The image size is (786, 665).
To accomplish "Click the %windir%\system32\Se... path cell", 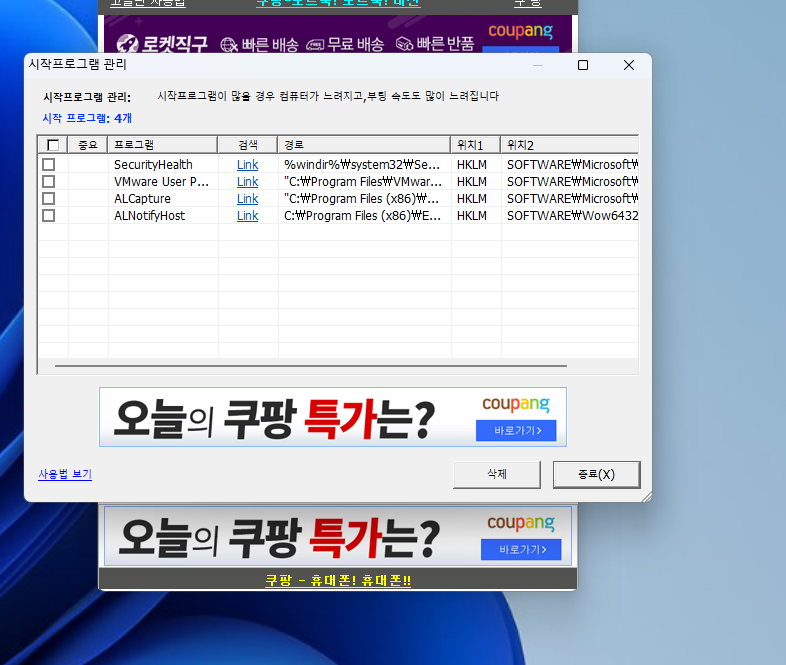I will 362,164.
